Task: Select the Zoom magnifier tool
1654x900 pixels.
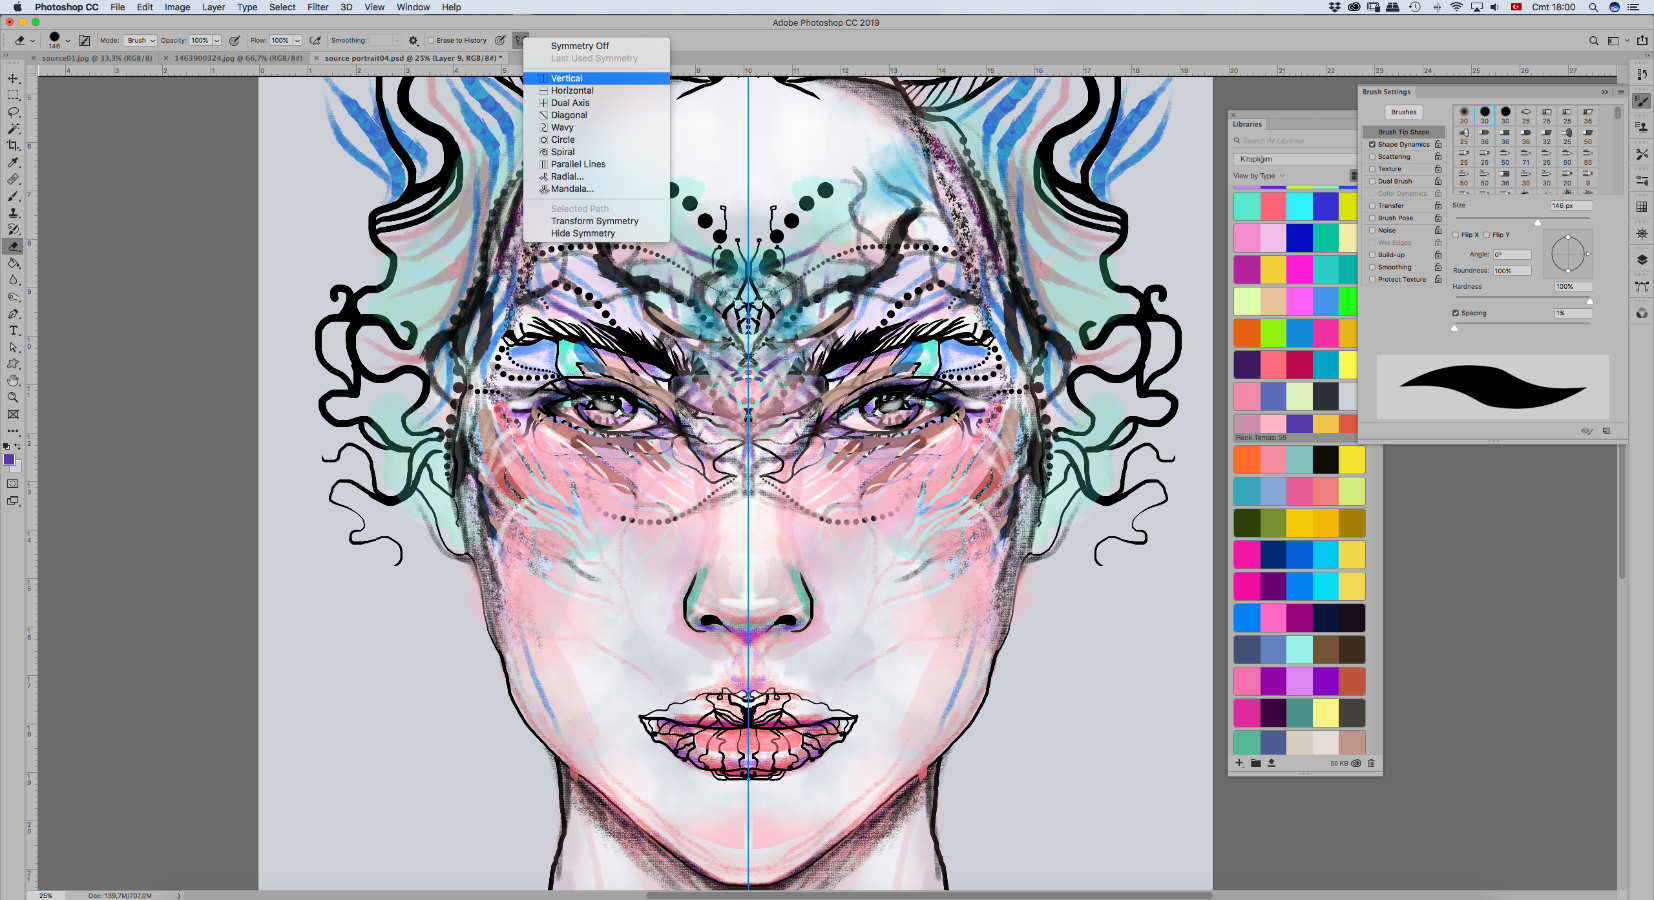Action: coord(13,398)
